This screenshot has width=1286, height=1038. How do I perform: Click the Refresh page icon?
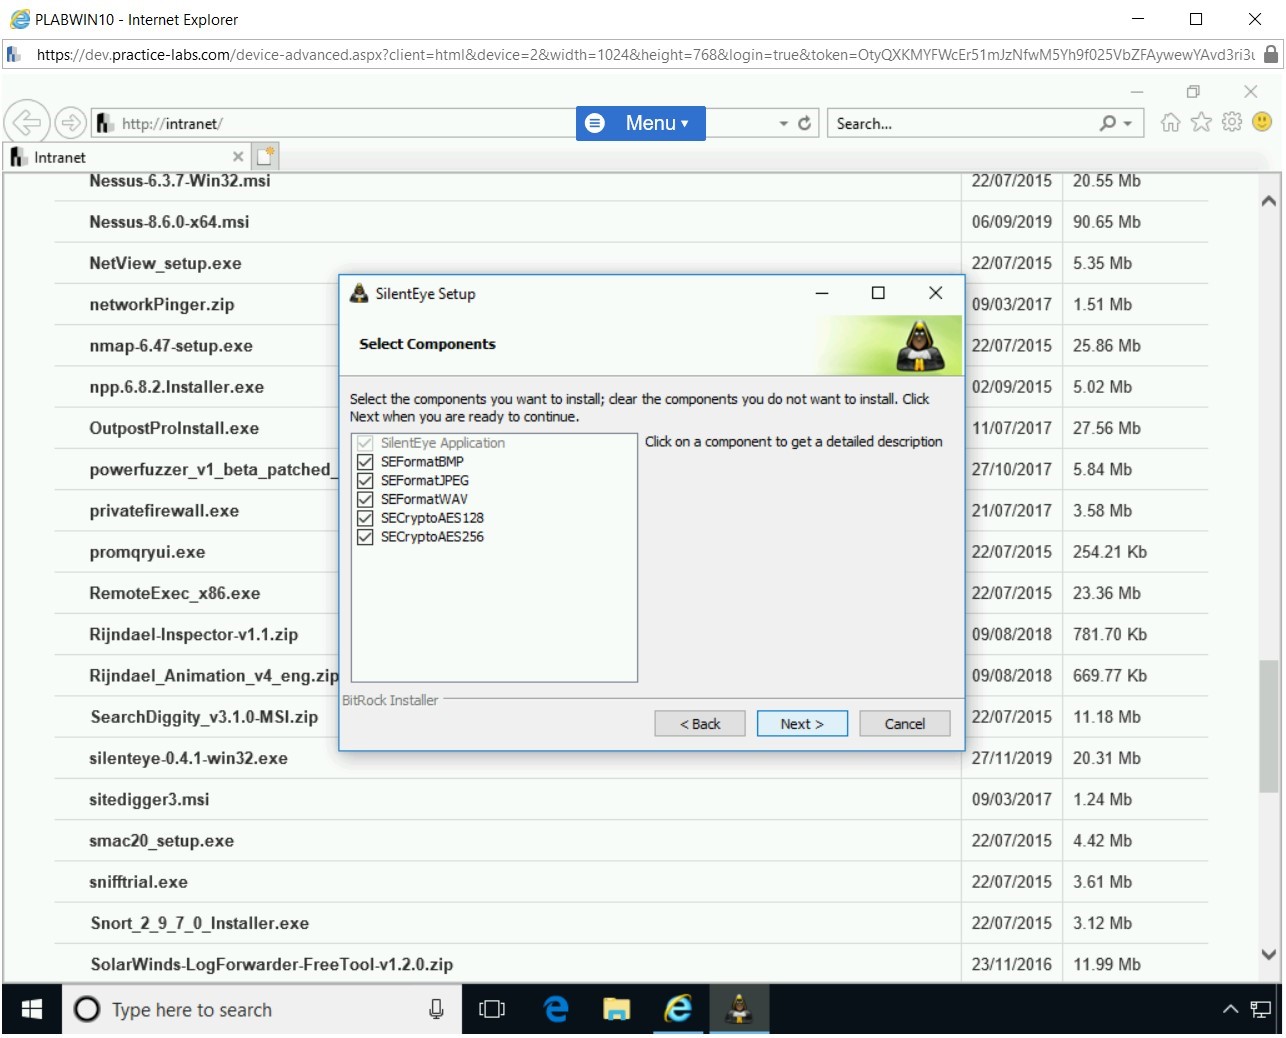tap(804, 123)
